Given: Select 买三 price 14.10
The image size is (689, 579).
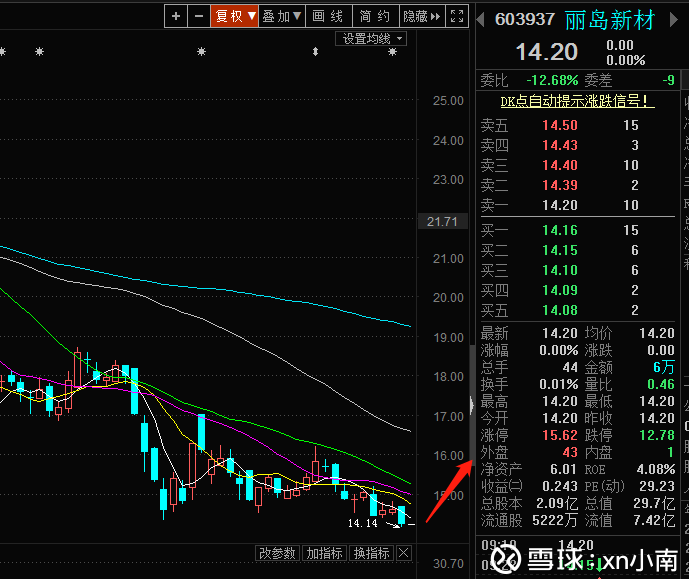Looking at the screenshot, I should coord(560,270).
